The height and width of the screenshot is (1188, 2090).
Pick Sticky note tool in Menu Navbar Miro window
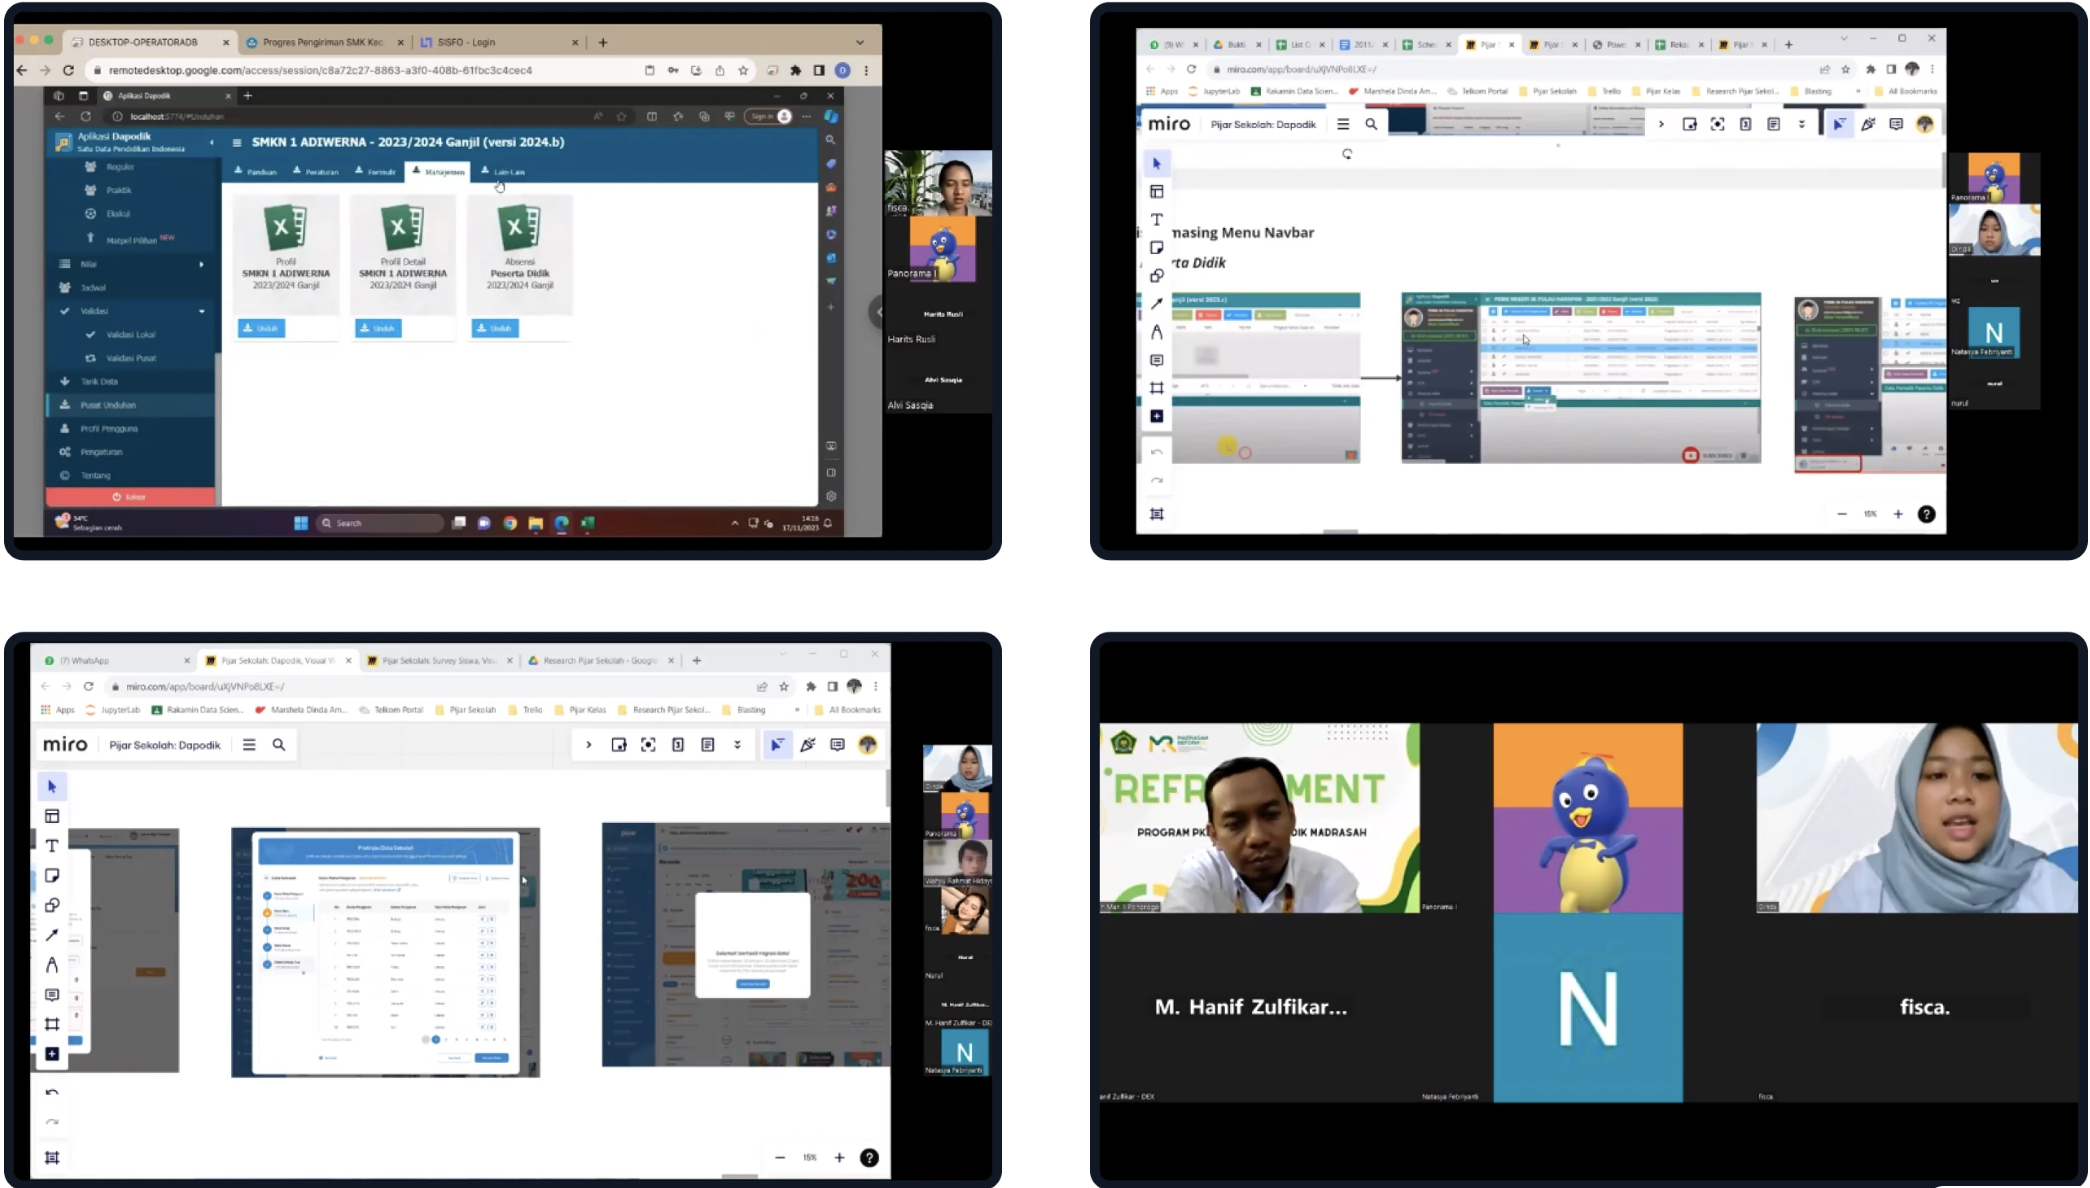pos(1157,247)
